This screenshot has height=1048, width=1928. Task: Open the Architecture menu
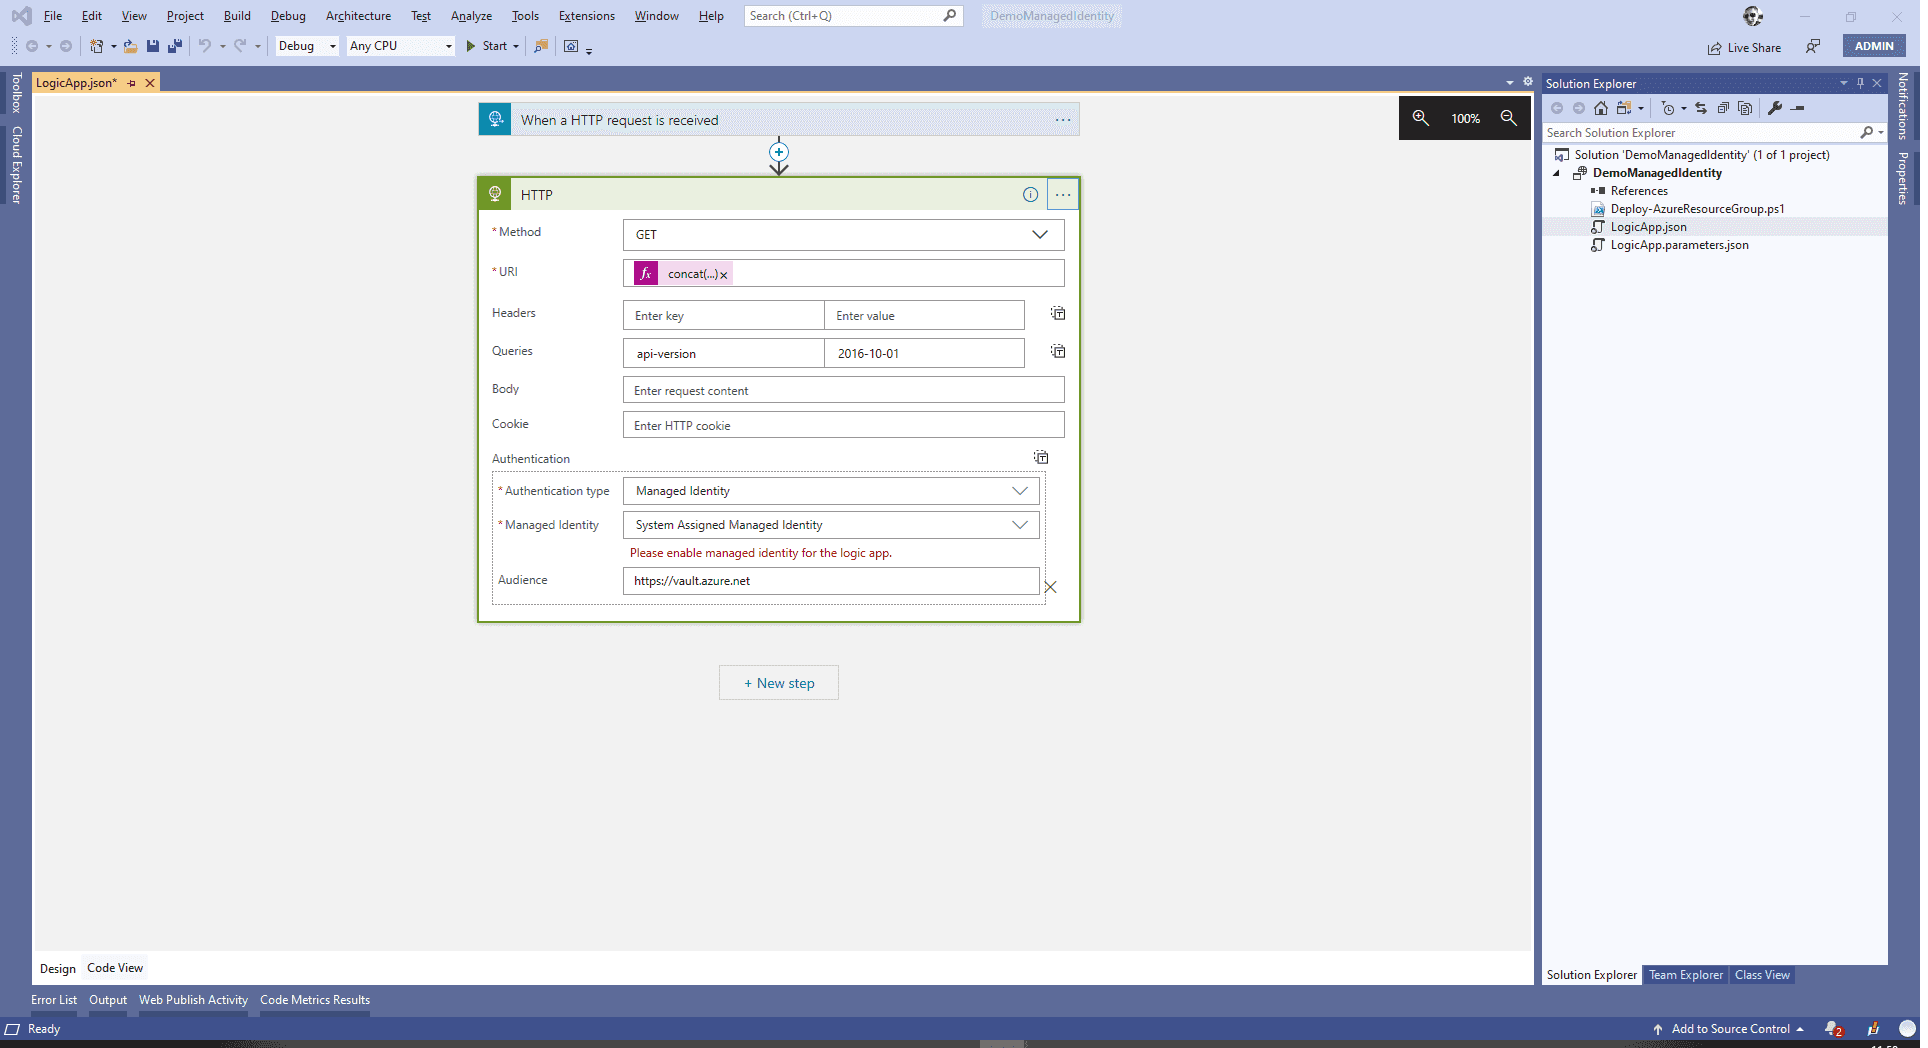tap(358, 16)
